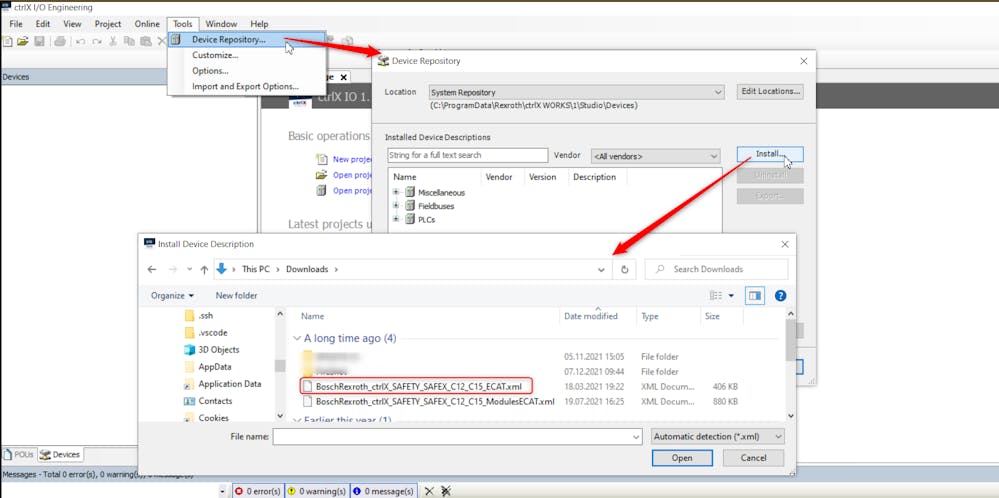Click Cancel in Install Device Description dialog
999x498 pixels.
[754, 458]
